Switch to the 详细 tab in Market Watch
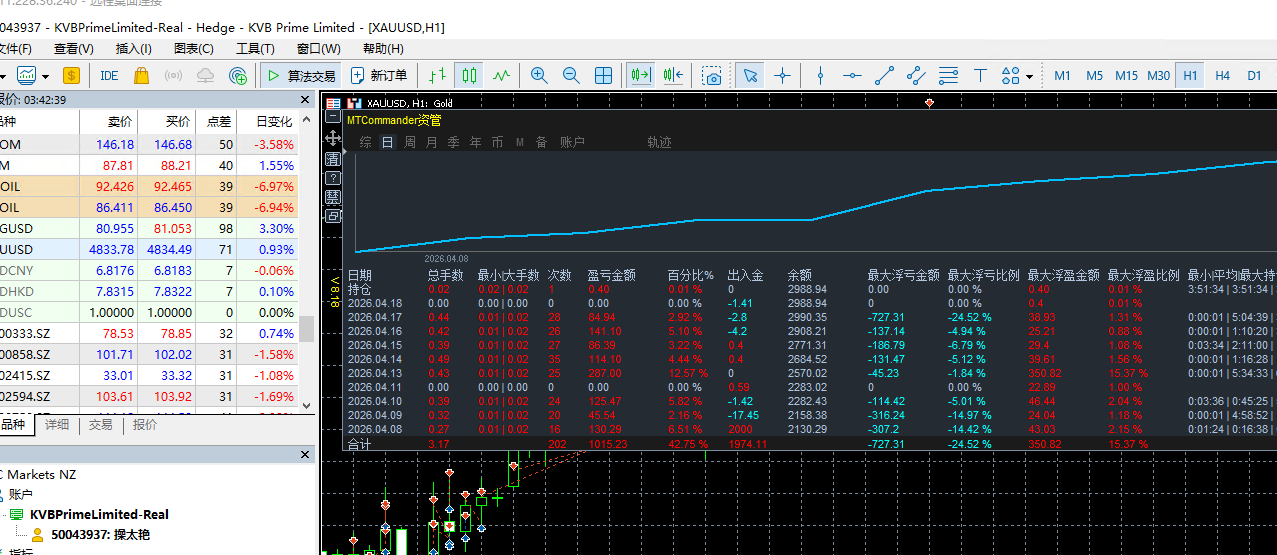Viewport: 1277px width, 555px height. [x=57, y=424]
